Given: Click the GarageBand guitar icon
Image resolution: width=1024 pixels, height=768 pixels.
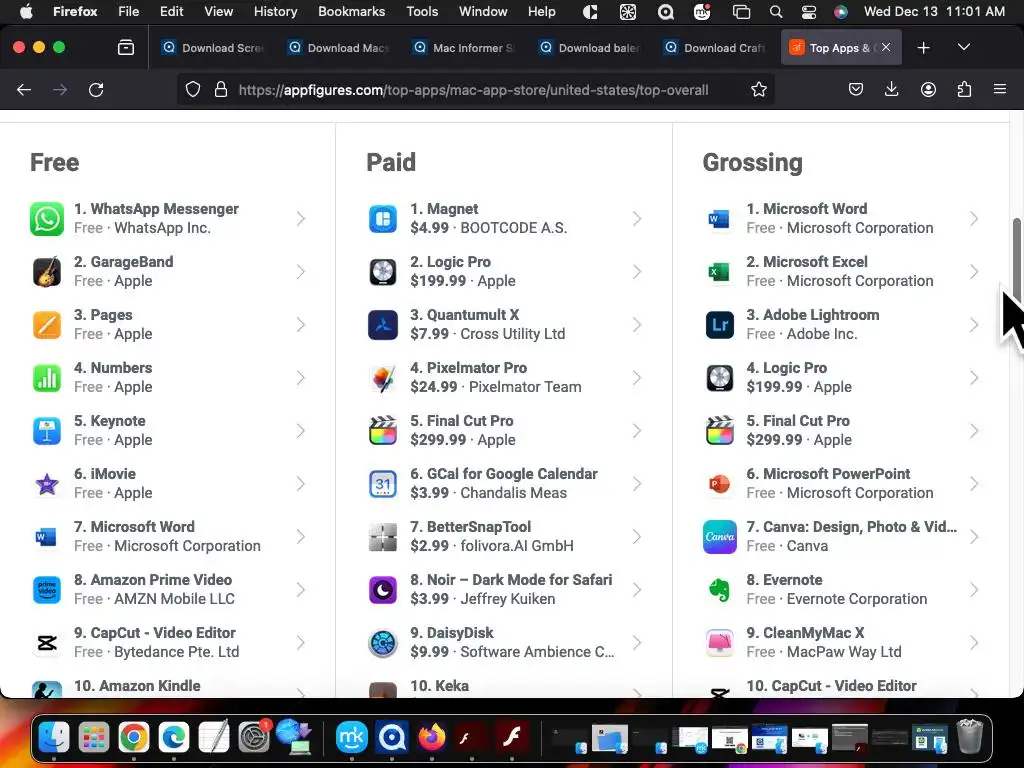Looking at the screenshot, I should click(47, 272).
